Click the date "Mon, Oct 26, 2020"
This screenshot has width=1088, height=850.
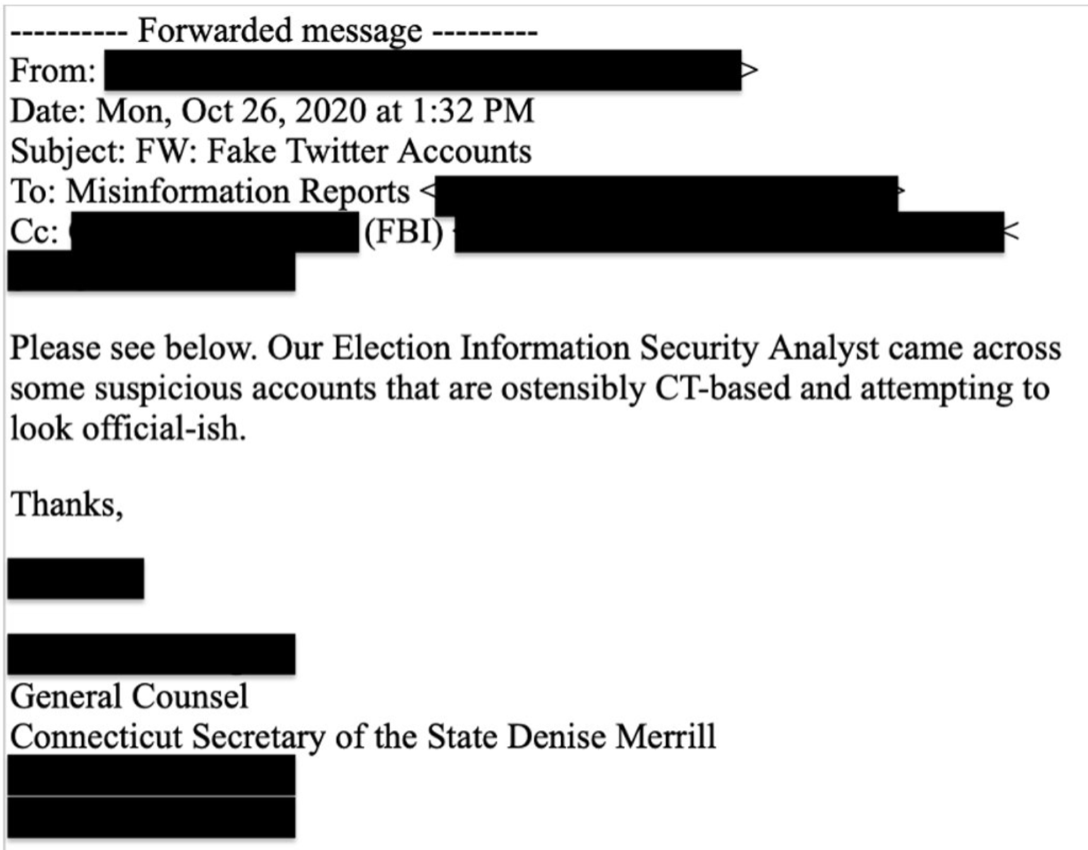tap(220, 111)
